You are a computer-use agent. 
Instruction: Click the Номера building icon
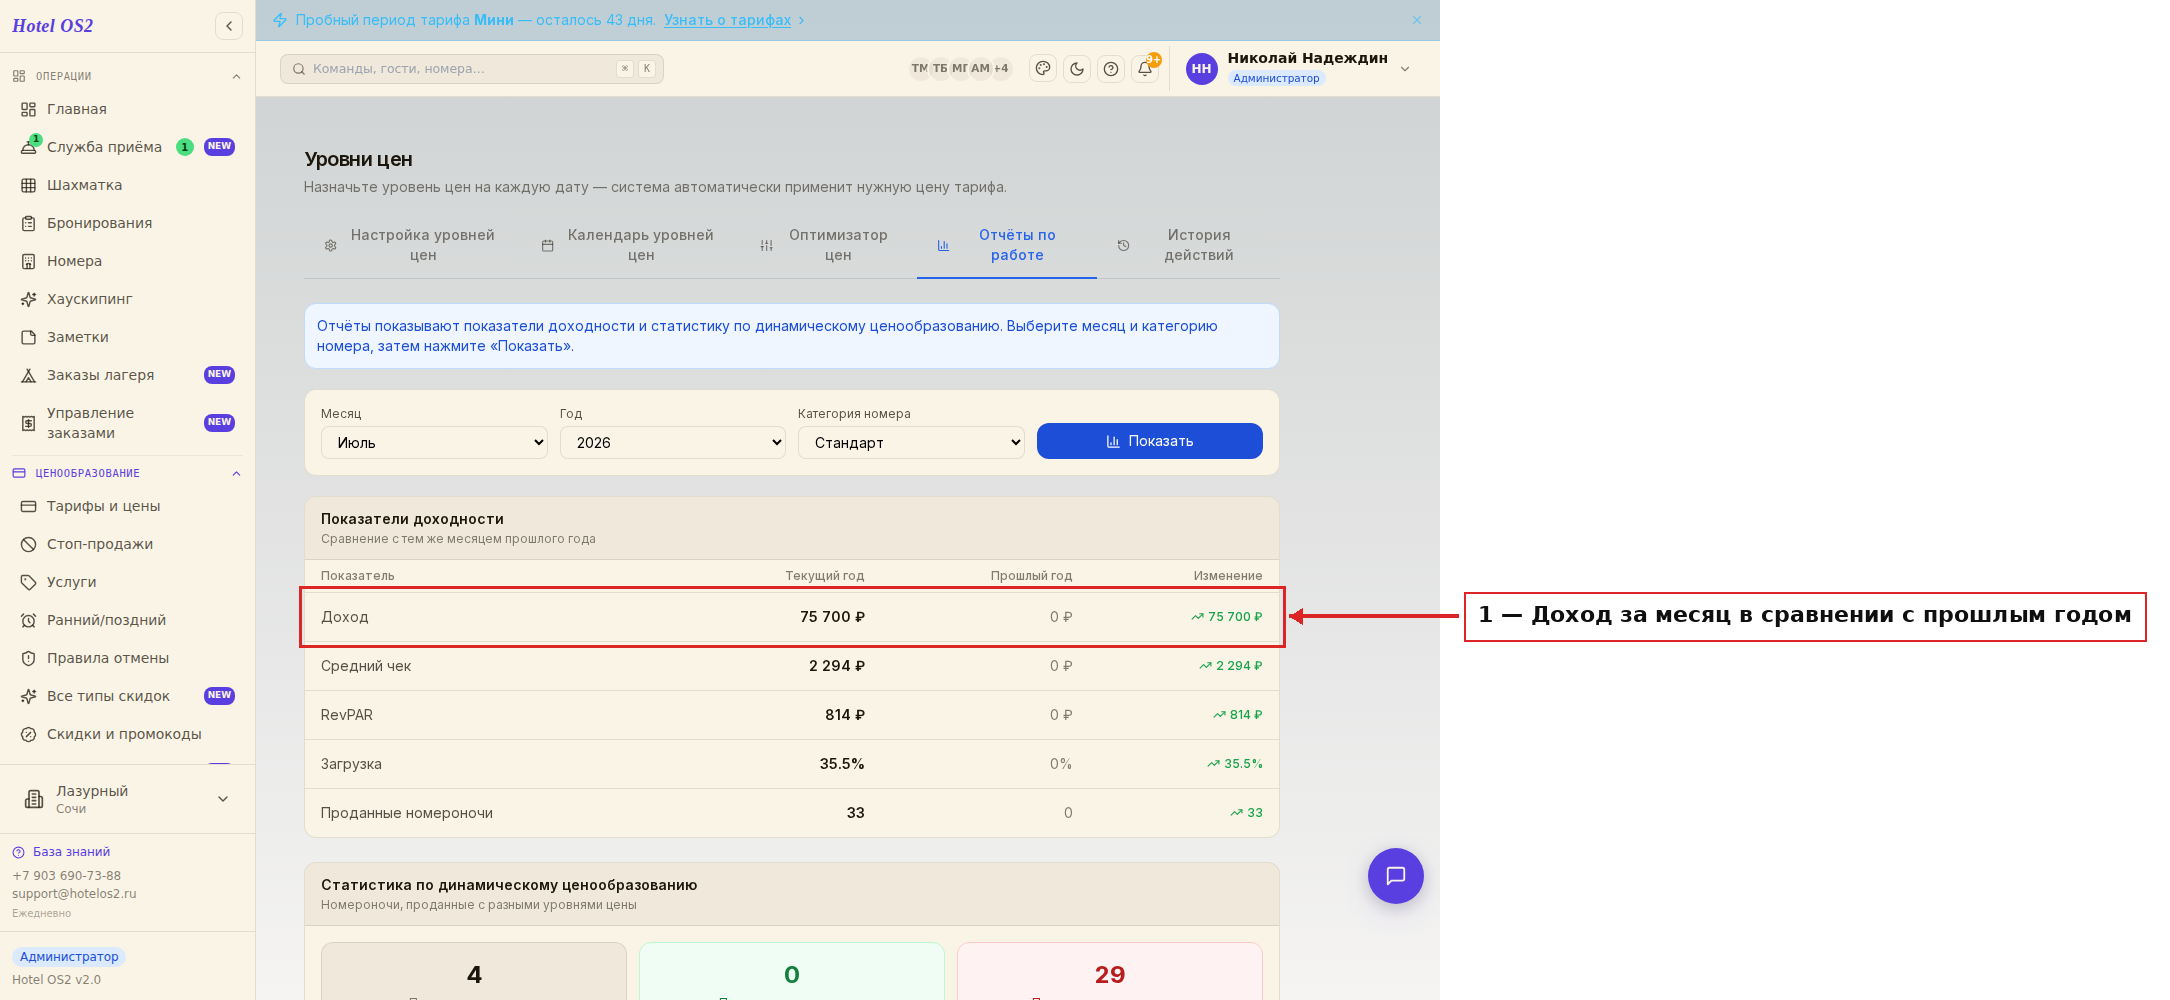coord(29,261)
